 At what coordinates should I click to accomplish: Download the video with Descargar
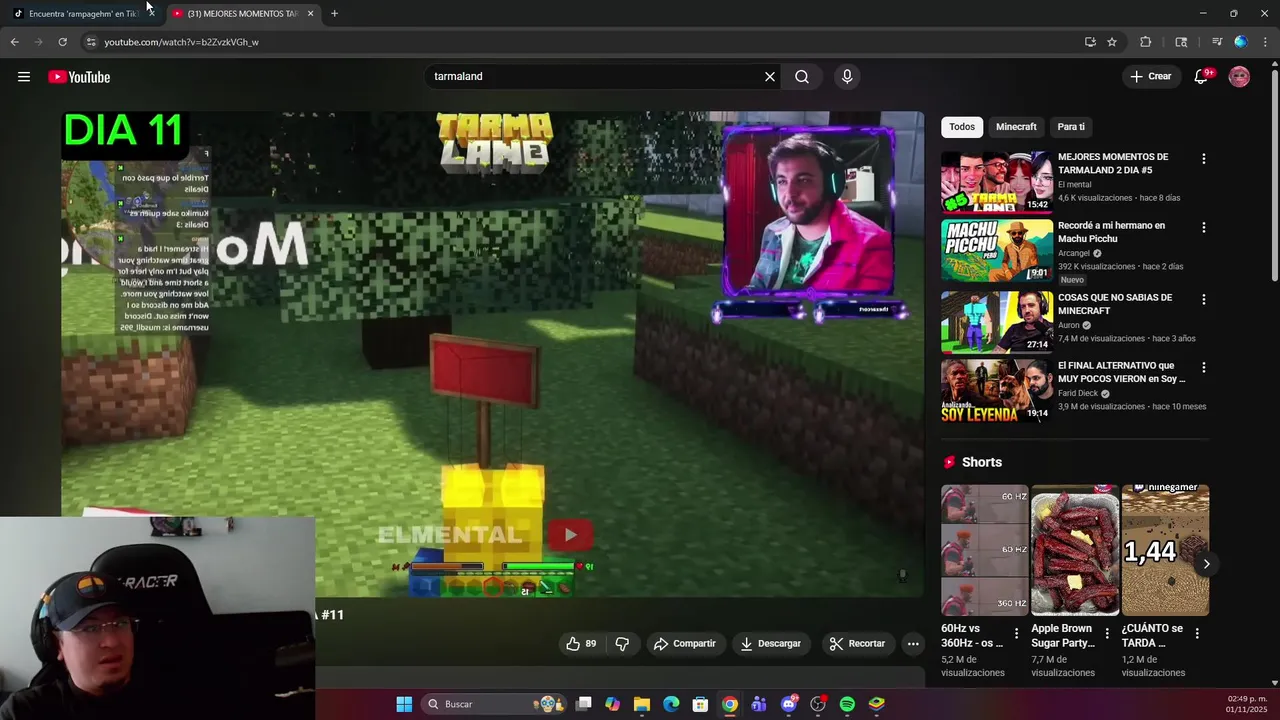(x=771, y=644)
